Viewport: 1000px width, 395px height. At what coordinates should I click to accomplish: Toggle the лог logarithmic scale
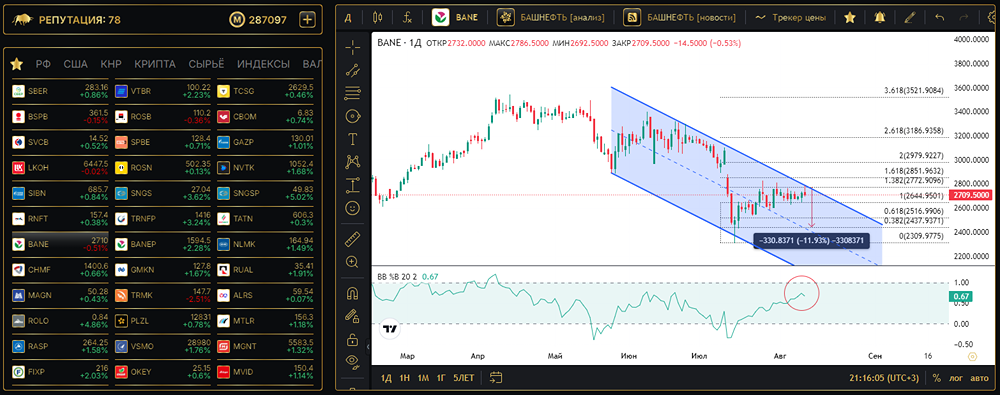956,378
